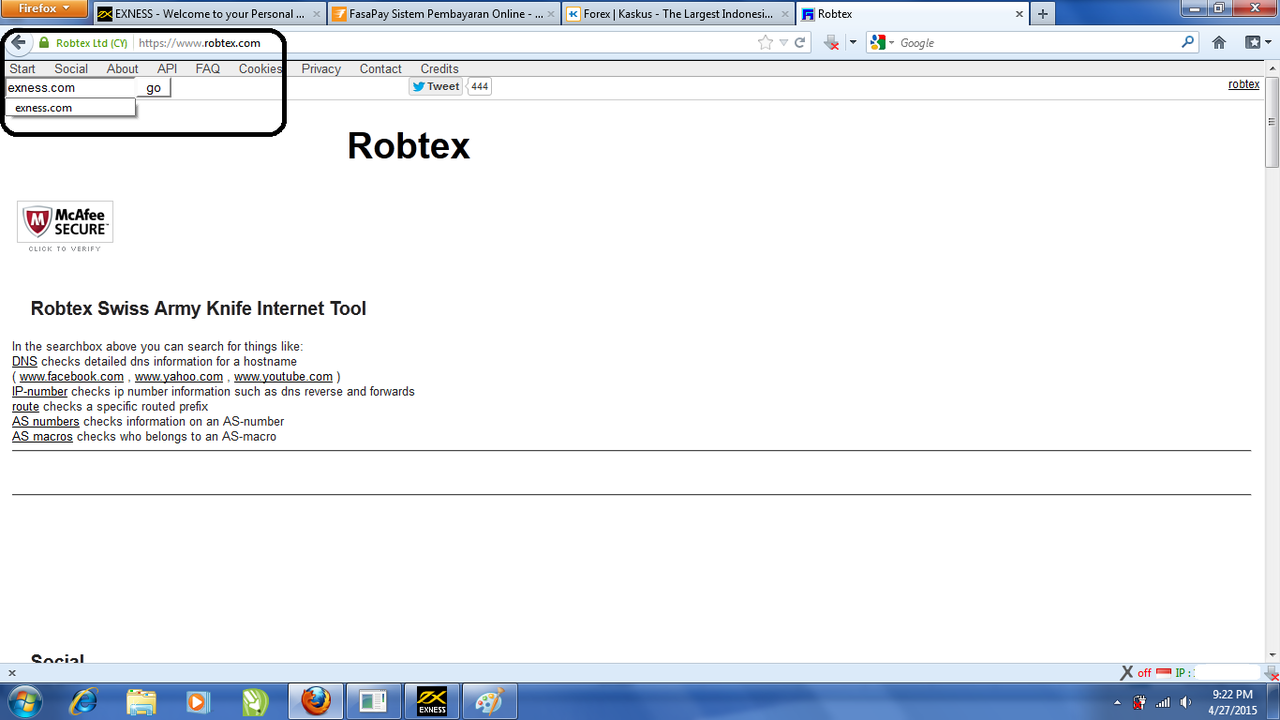Open the green CorelDRAW taskbar icon
This screenshot has width=1280, height=720.
256,702
